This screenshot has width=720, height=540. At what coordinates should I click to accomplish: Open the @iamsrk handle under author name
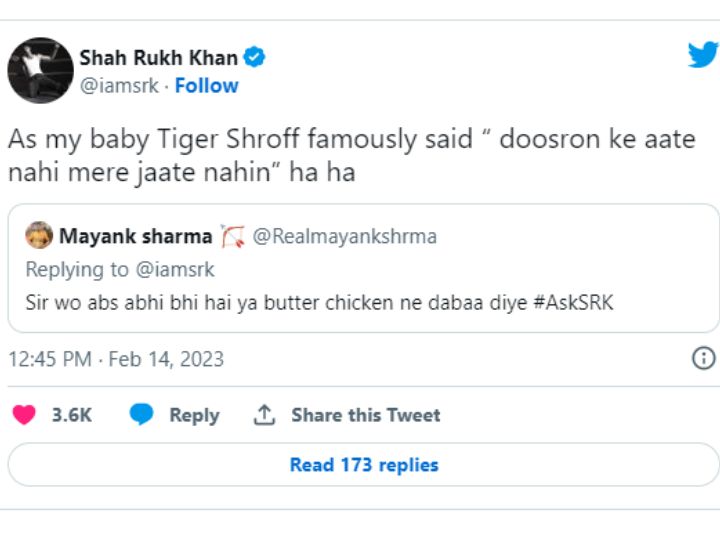coord(119,86)
